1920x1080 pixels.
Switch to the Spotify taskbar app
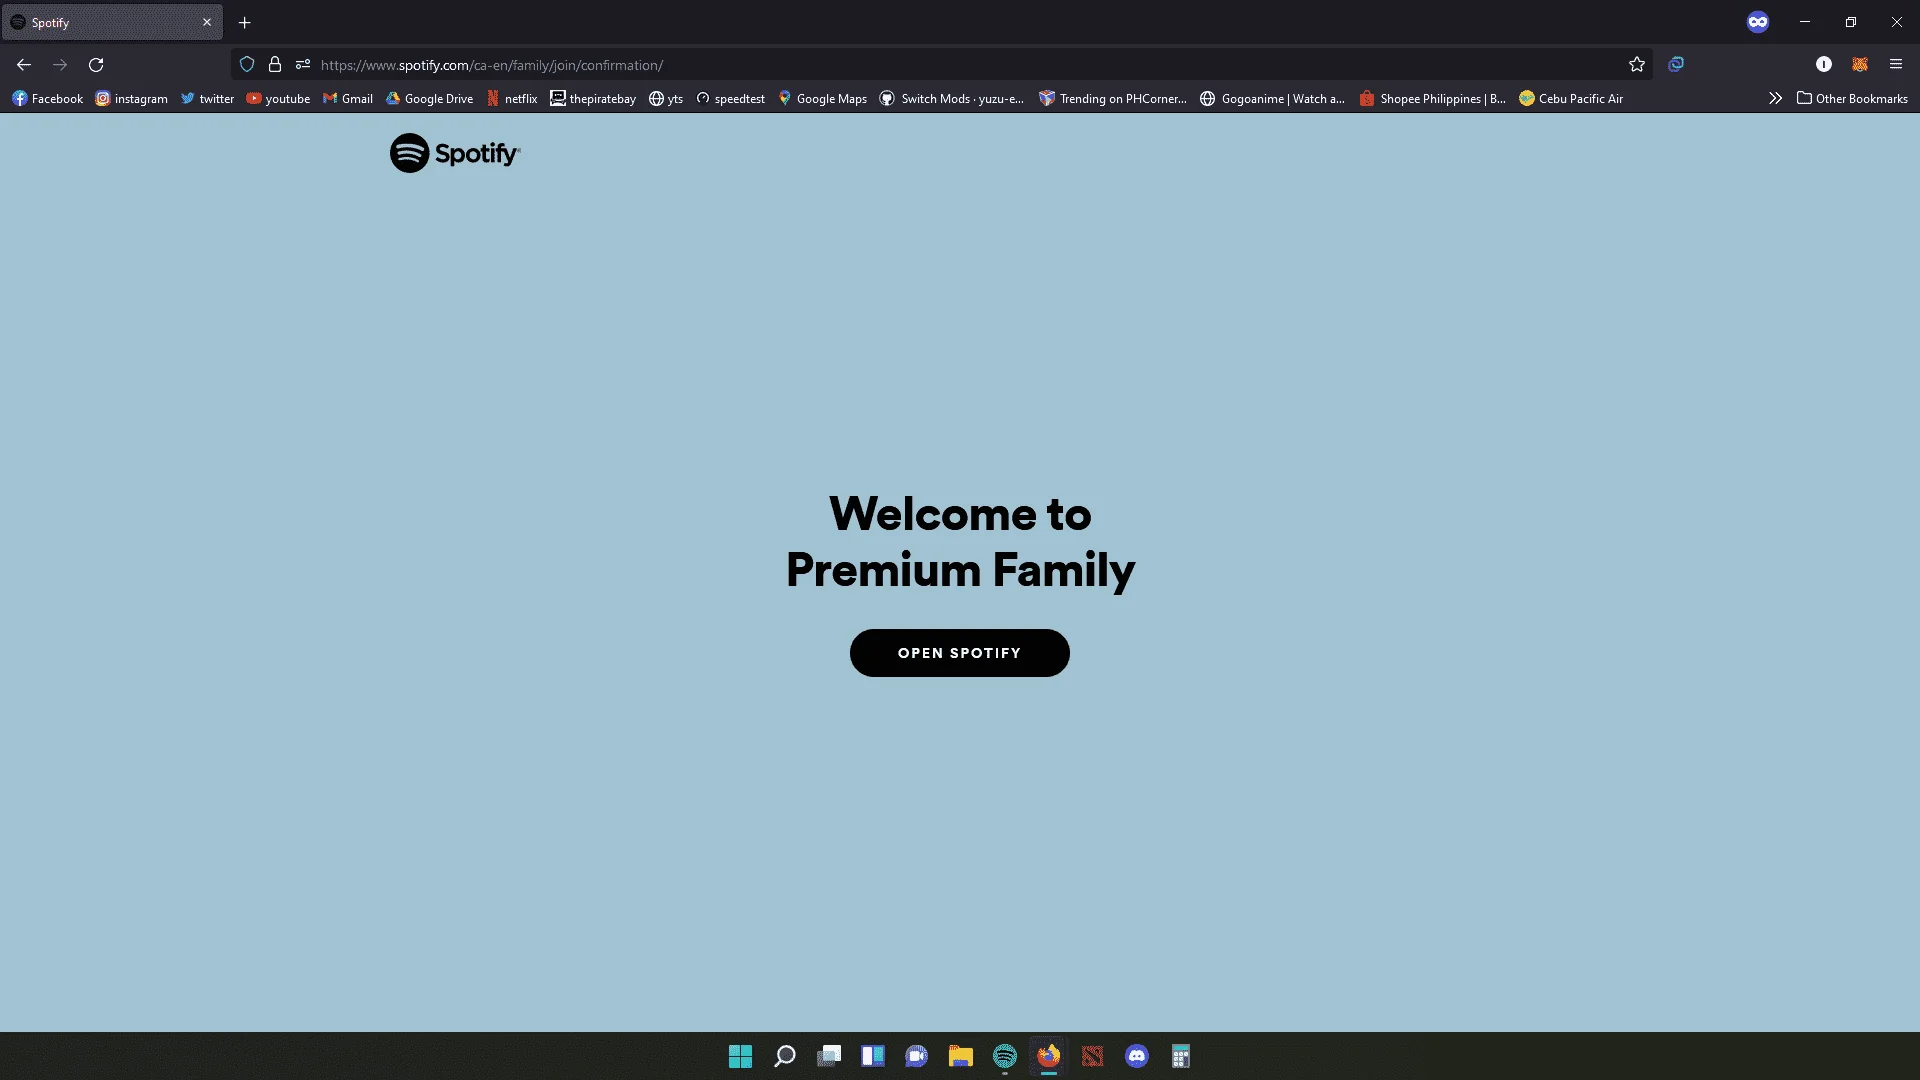[1005, 1056]
